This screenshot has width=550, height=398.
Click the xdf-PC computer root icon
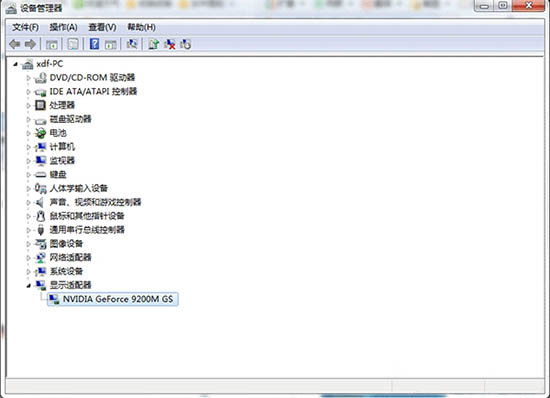point(27,64)
